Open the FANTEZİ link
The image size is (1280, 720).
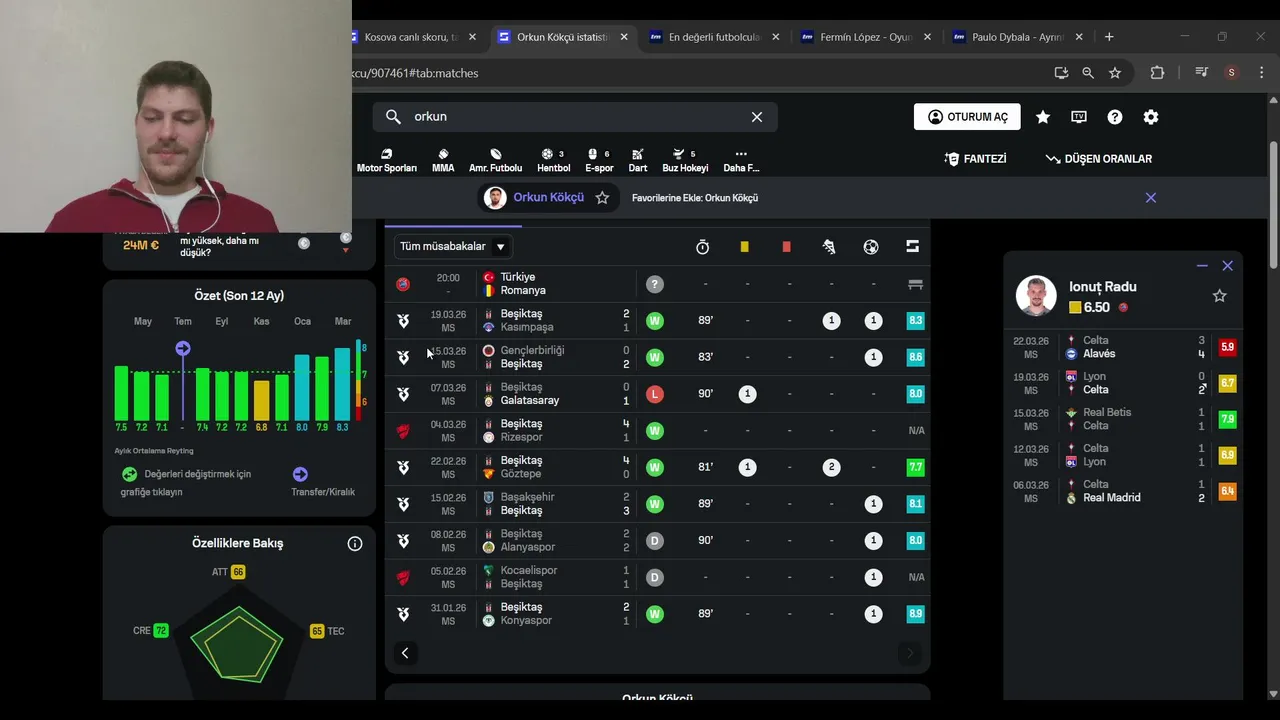point(975,159)
